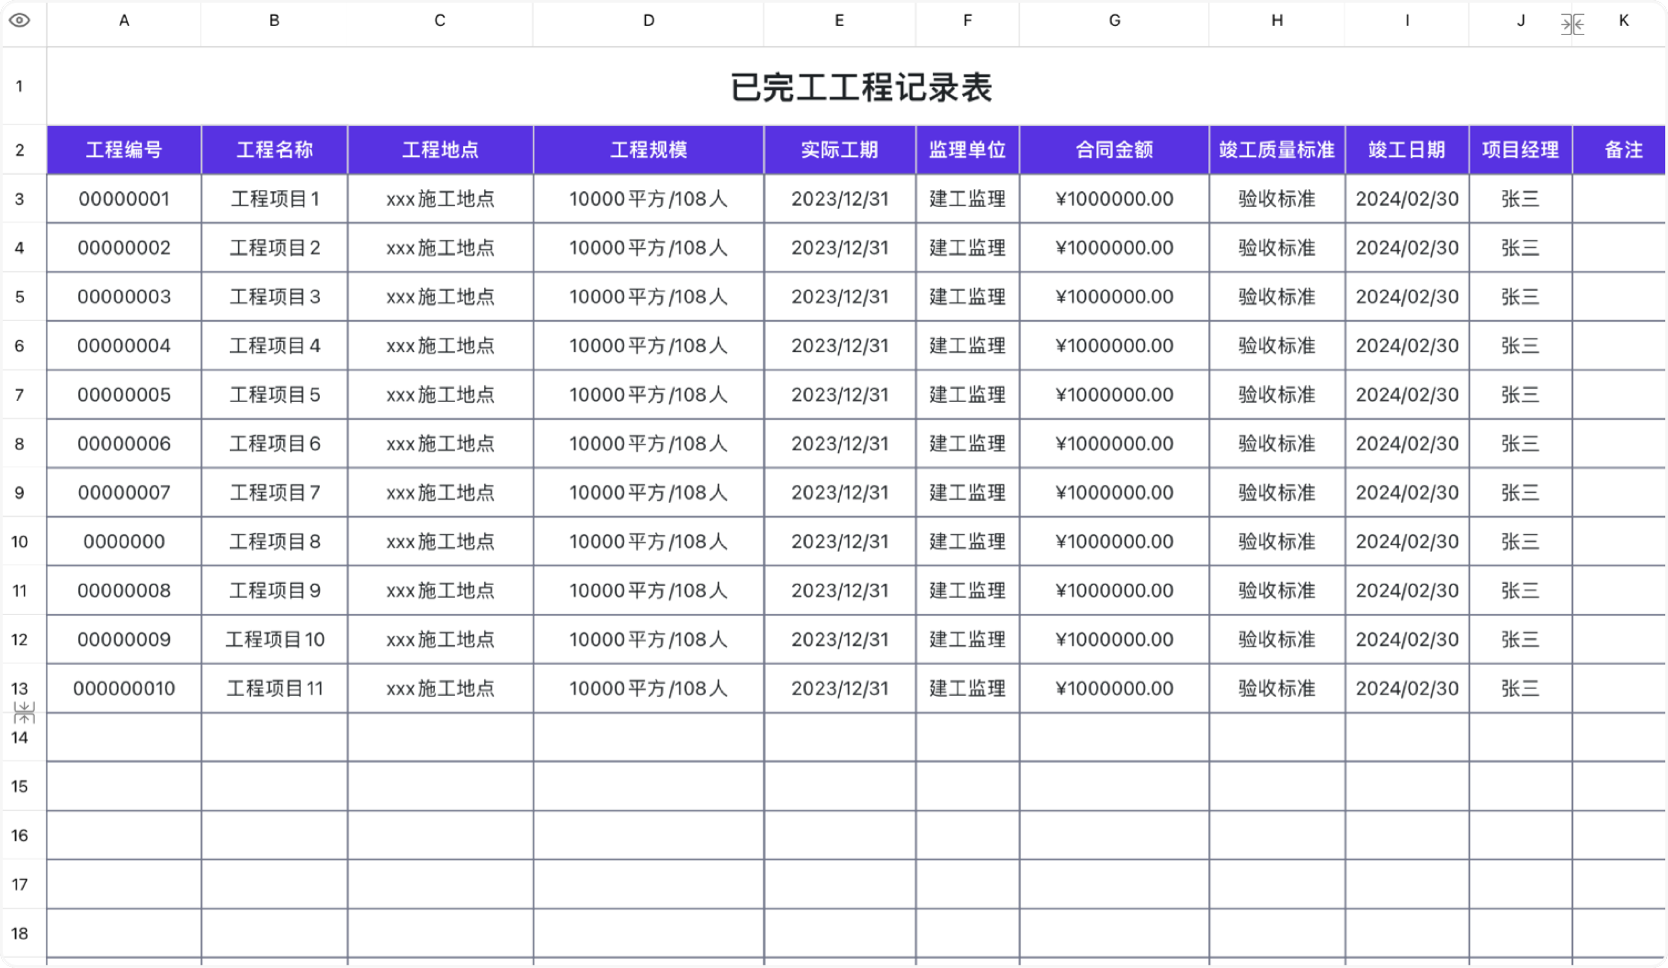1668x968 pixels.
Task: Click 验收标准 in the 工程项目11 row
Action: coord(1277,689)
